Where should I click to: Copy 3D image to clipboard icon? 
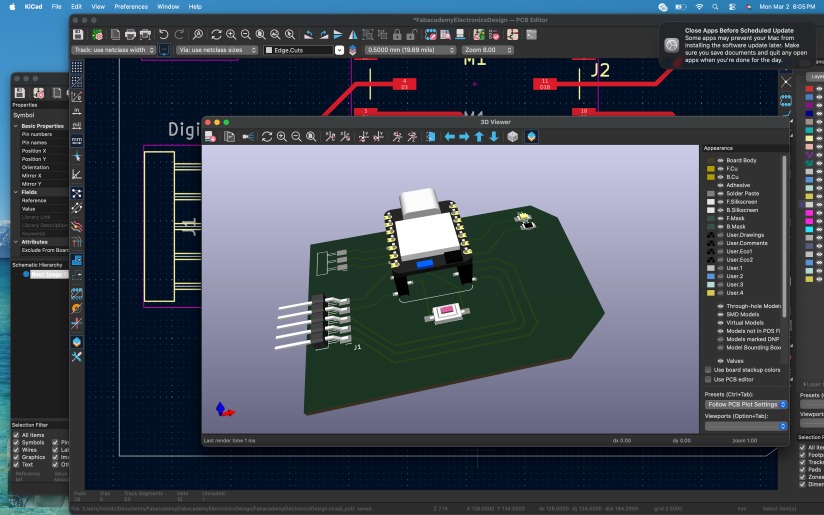[229, 136]
